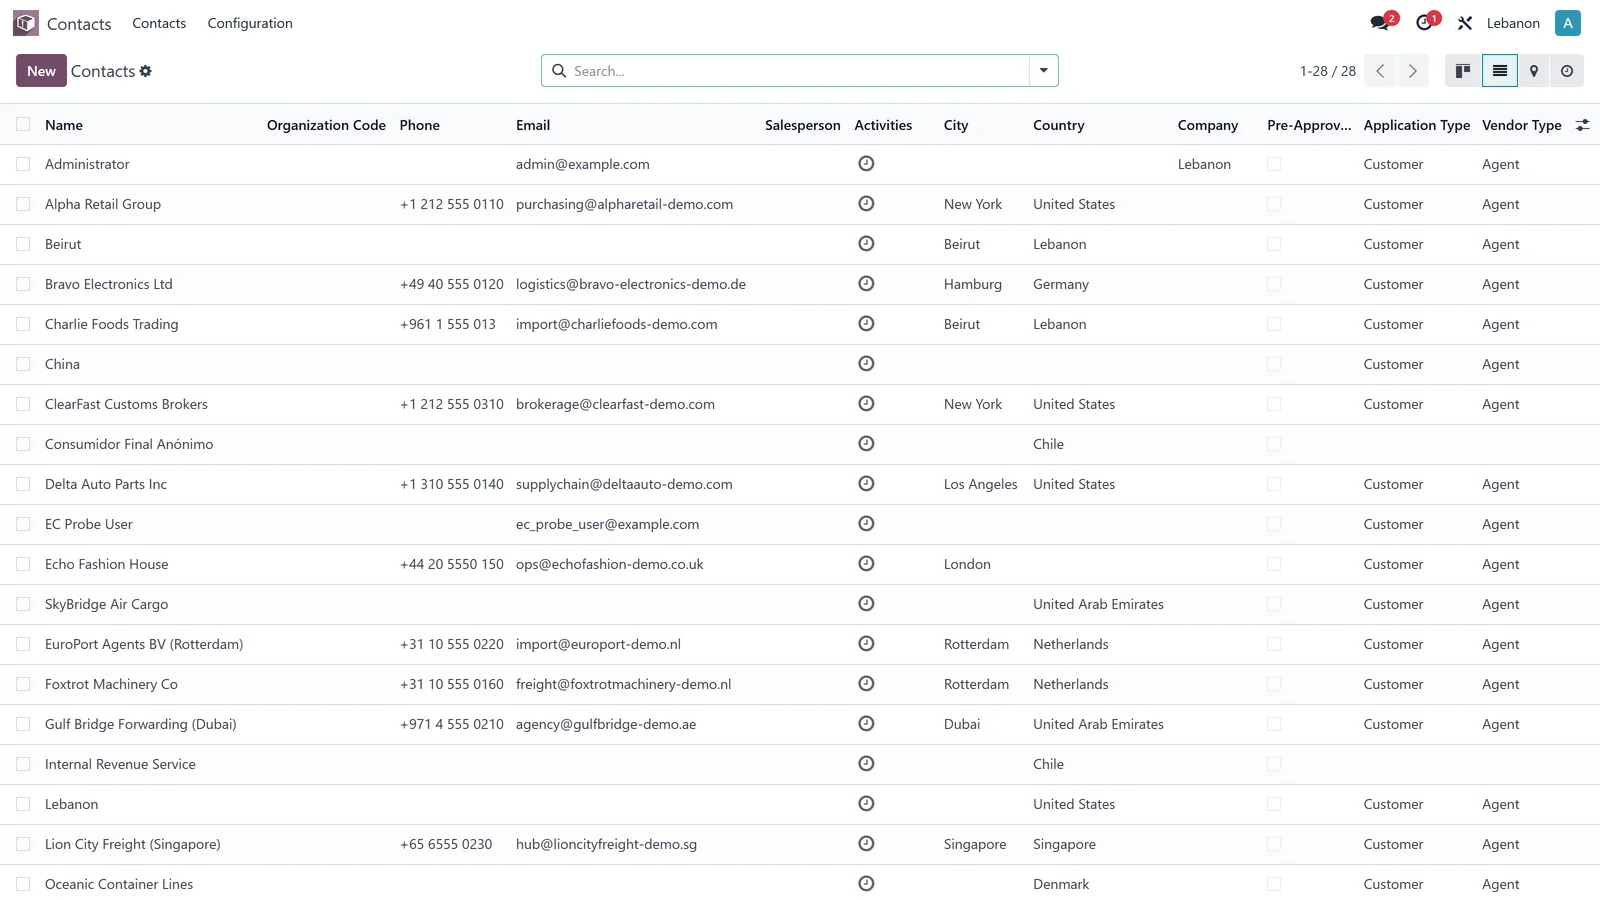Switch to Kanban view
Image resolution: width=1600 pixels, height=900 pixels.
pyautogui.click(x=1463, y=71)
